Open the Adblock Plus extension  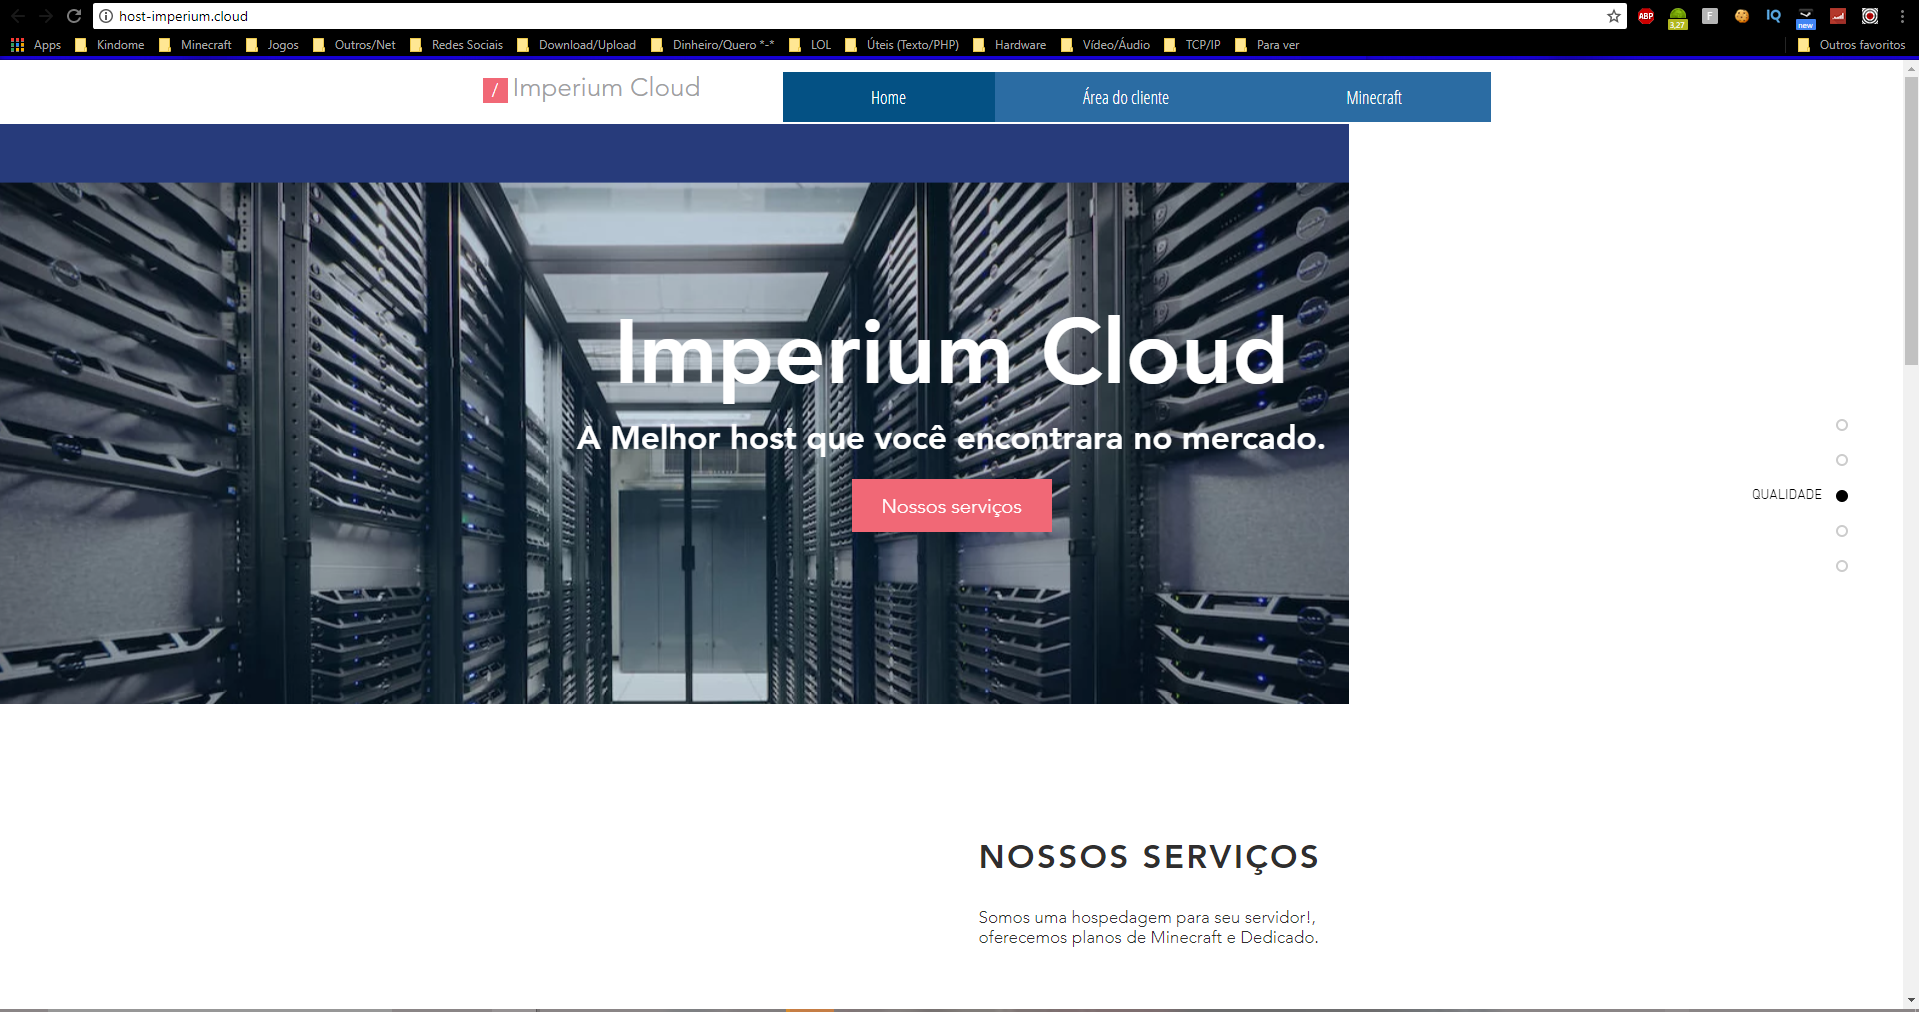tap(1646, 16)
